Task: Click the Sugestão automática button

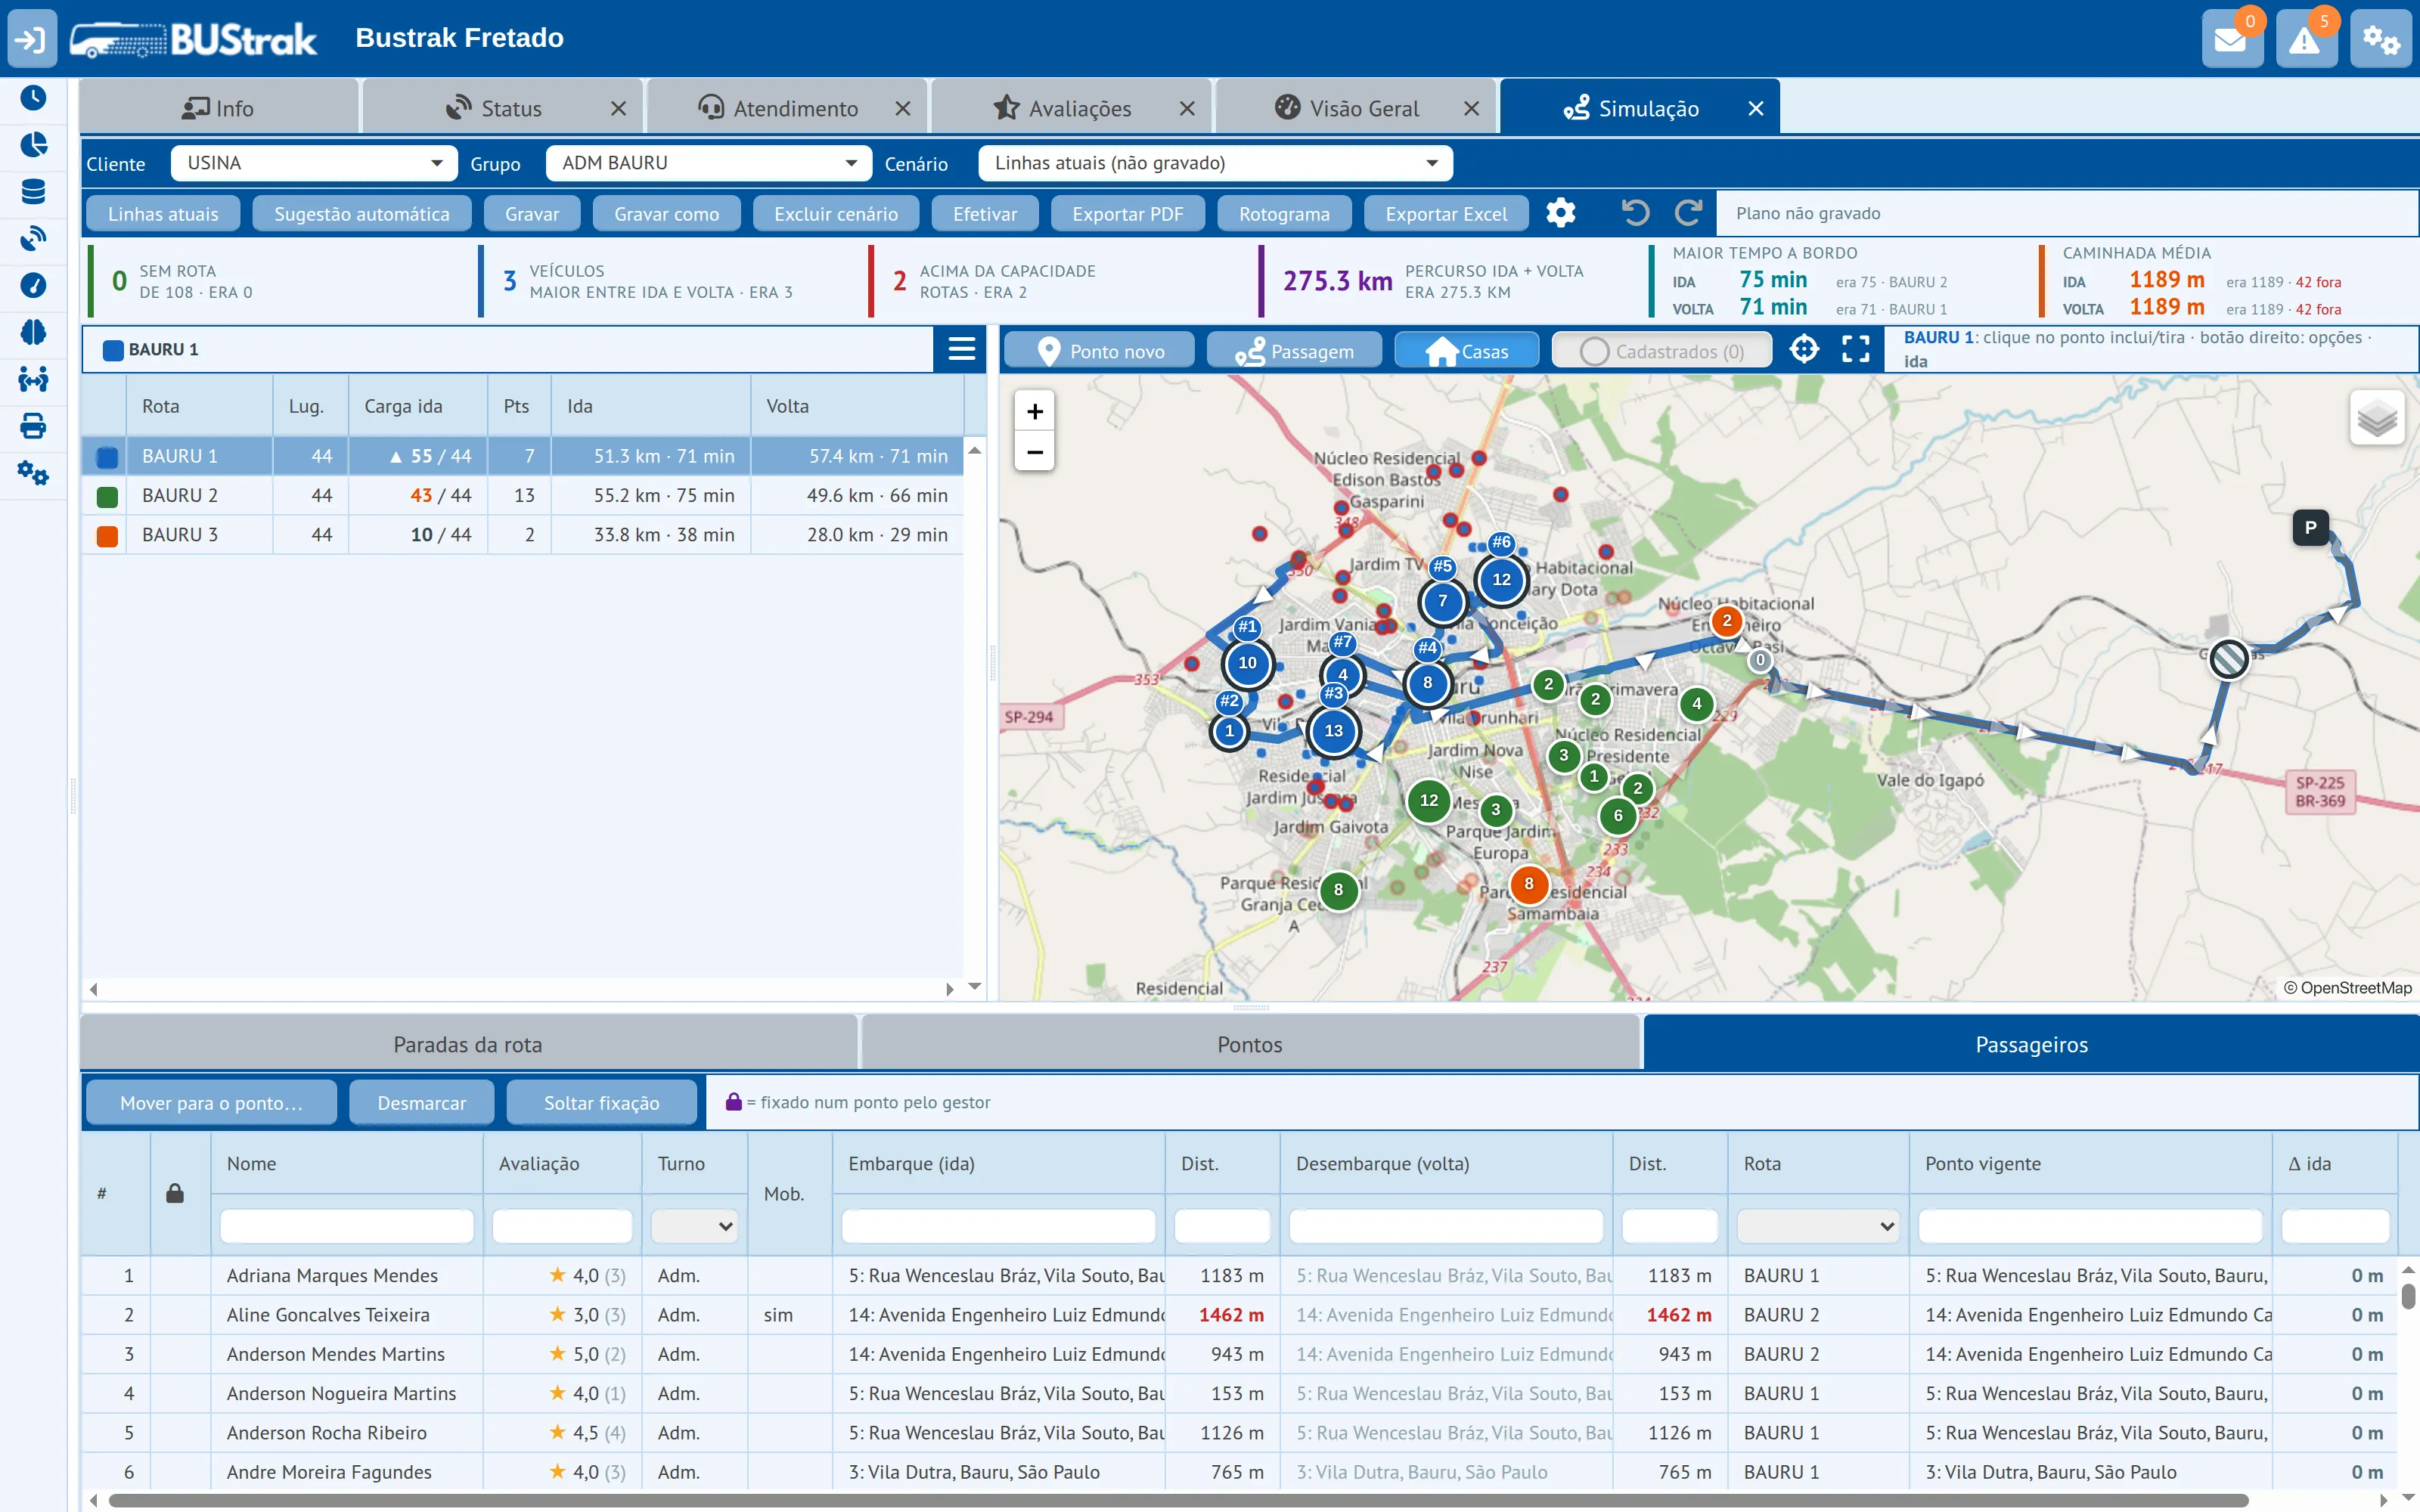Action: (361, 213)
